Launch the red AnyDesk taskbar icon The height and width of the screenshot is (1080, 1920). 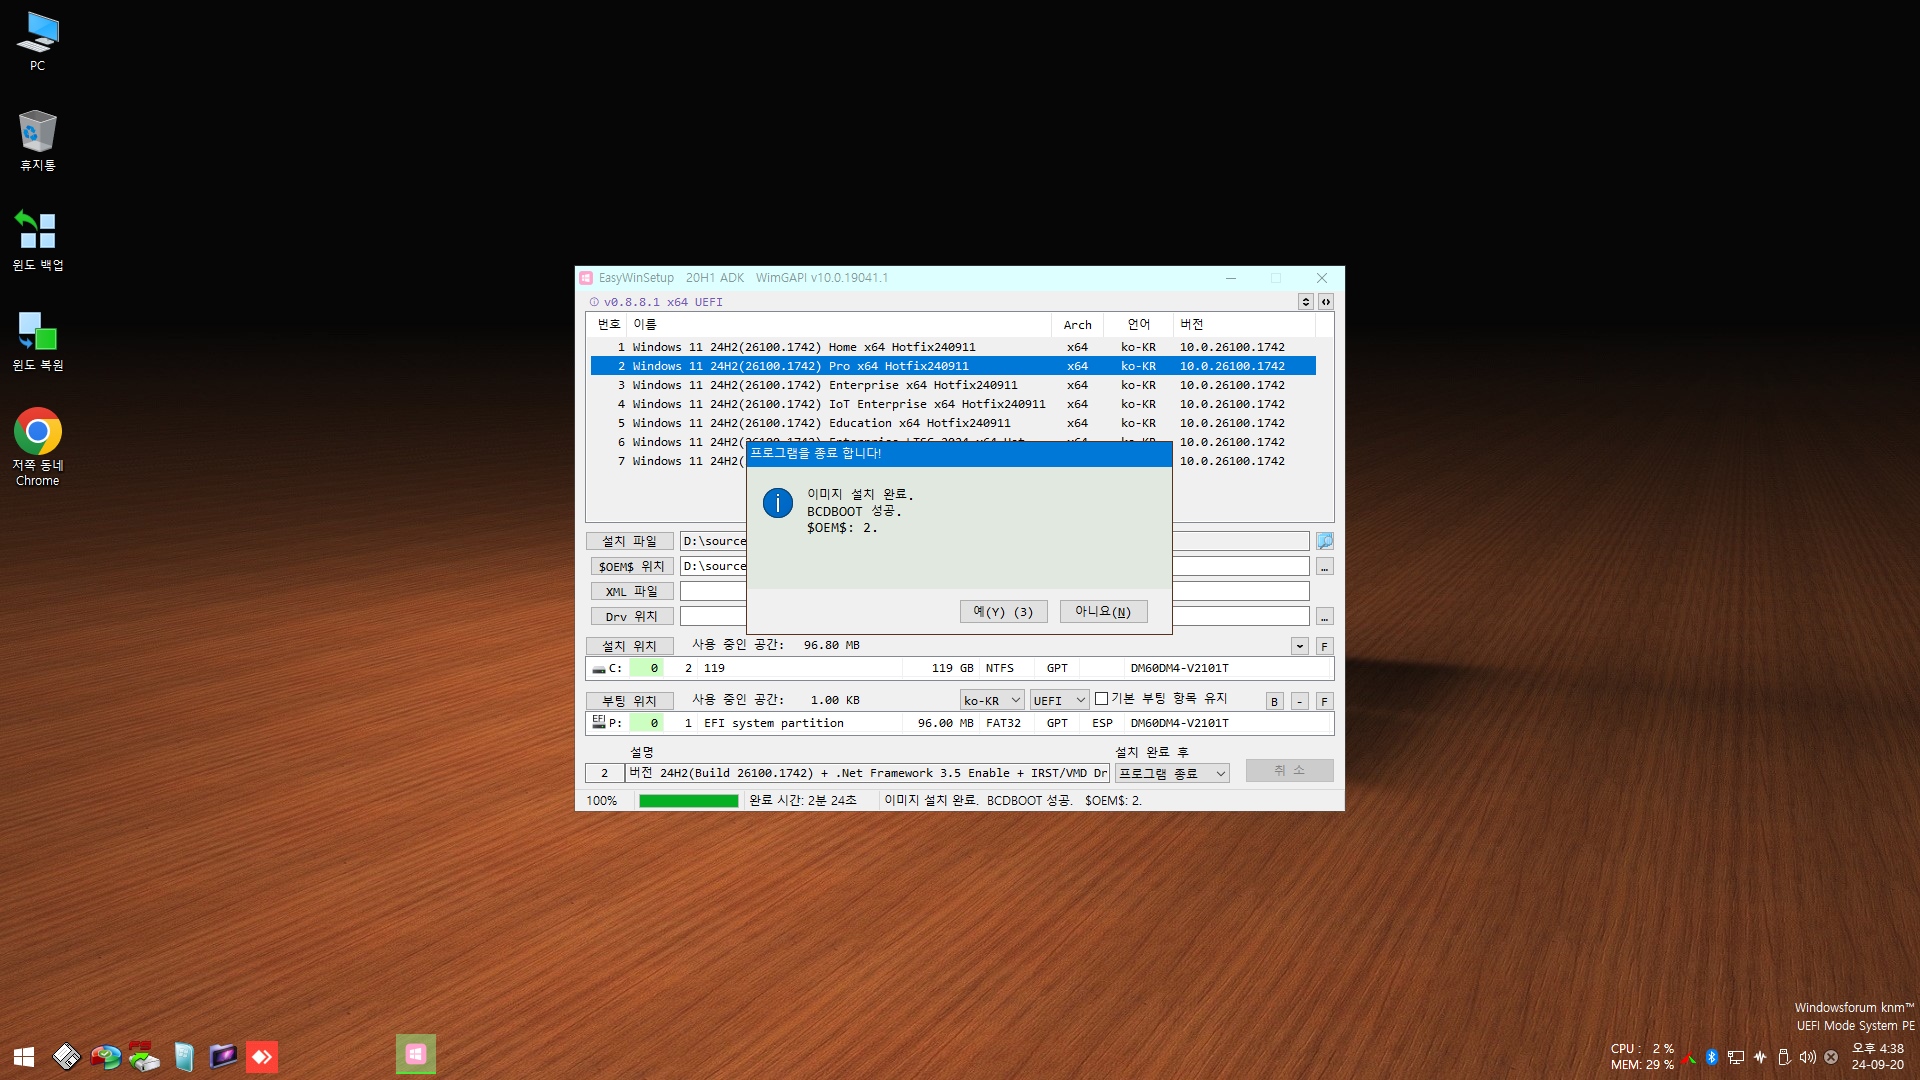[x=262, y=1056]
